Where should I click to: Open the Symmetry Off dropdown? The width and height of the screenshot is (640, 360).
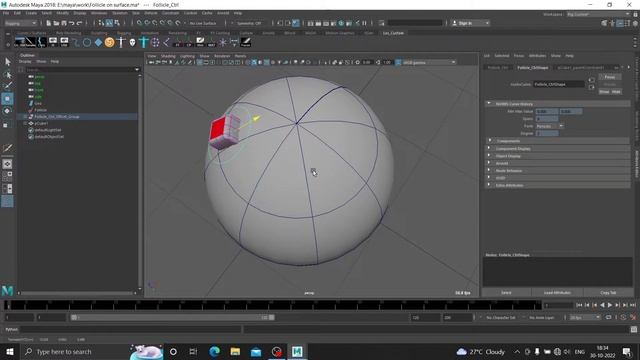[x=249, y=23]
